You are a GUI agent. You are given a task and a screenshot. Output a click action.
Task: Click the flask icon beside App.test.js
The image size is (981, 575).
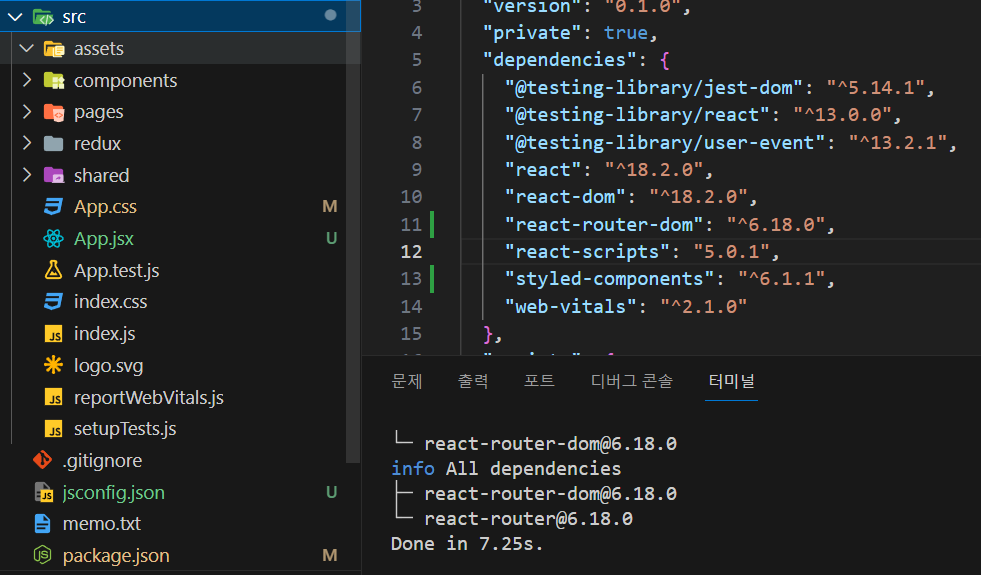53,270
